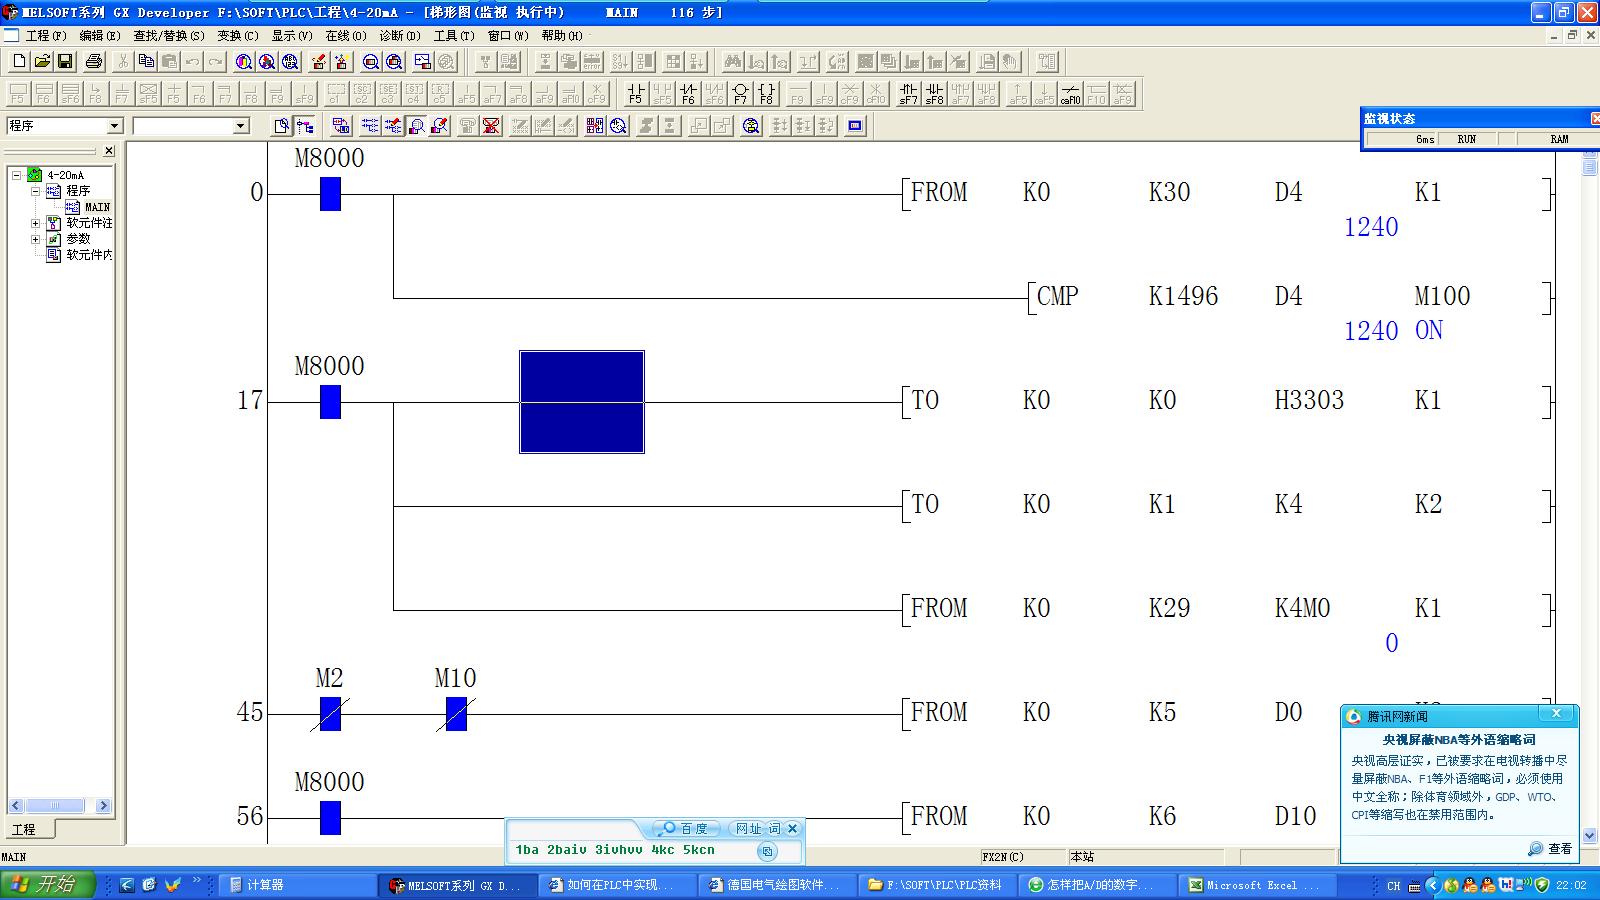This screenshot has height=900, width=1600.
Task: Insert application instruction with F8 bracket icon
Action: (766, 94)
